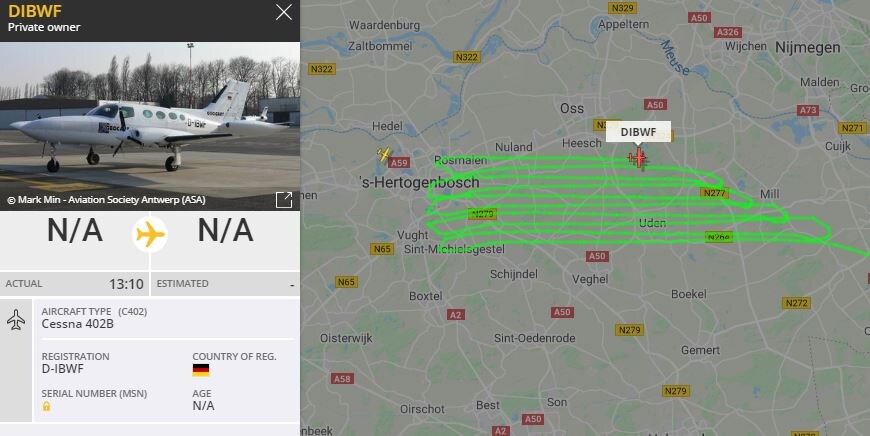Click the ACTUAL 13:10 time field

(75, 284)
